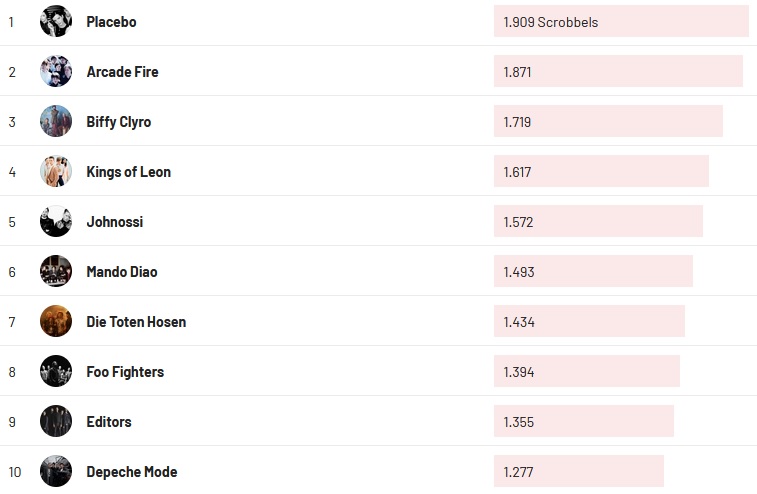Screen dimensions: 757x494
Task: Click Depeche Mode's 1.277 scrobble bar
Action: point(579,471)
